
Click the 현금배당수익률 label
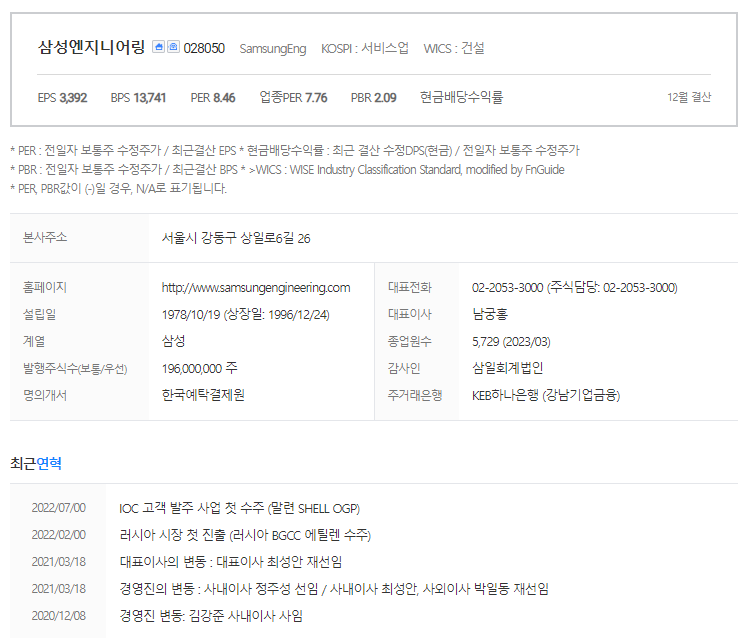461,97
